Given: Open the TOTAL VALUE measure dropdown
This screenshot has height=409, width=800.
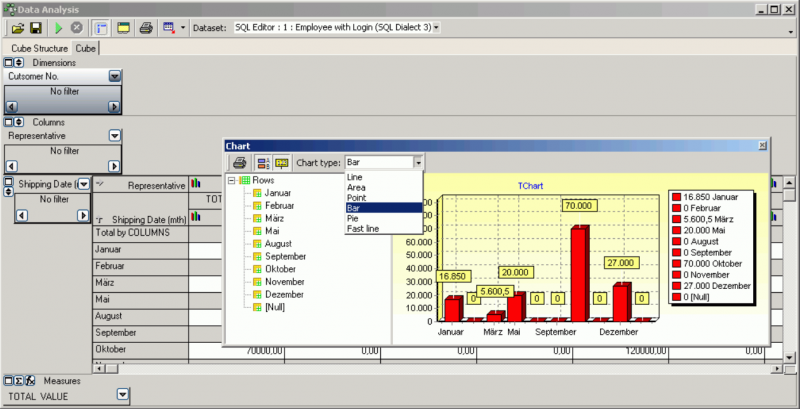Looking at the screenshot, I should [x=122, y=395].
